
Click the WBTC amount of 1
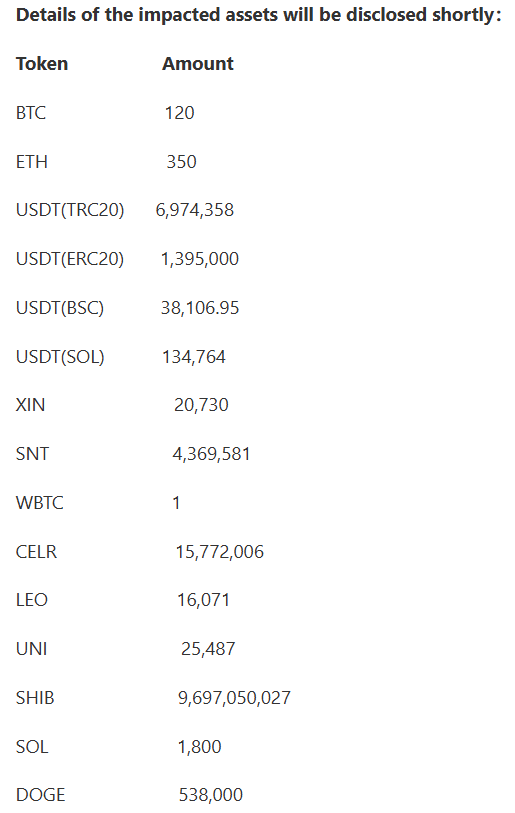[x=176, y=503]
